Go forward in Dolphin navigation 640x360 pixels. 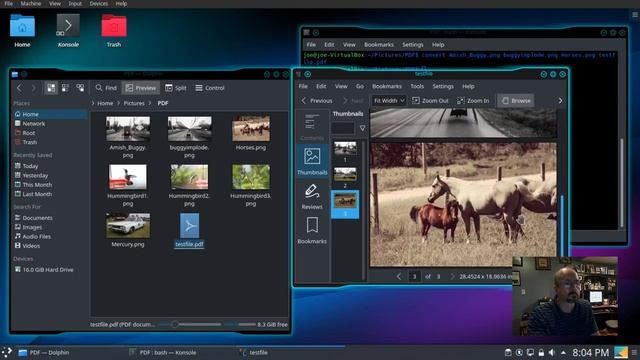pyautogui.click(x=33, y=88)
